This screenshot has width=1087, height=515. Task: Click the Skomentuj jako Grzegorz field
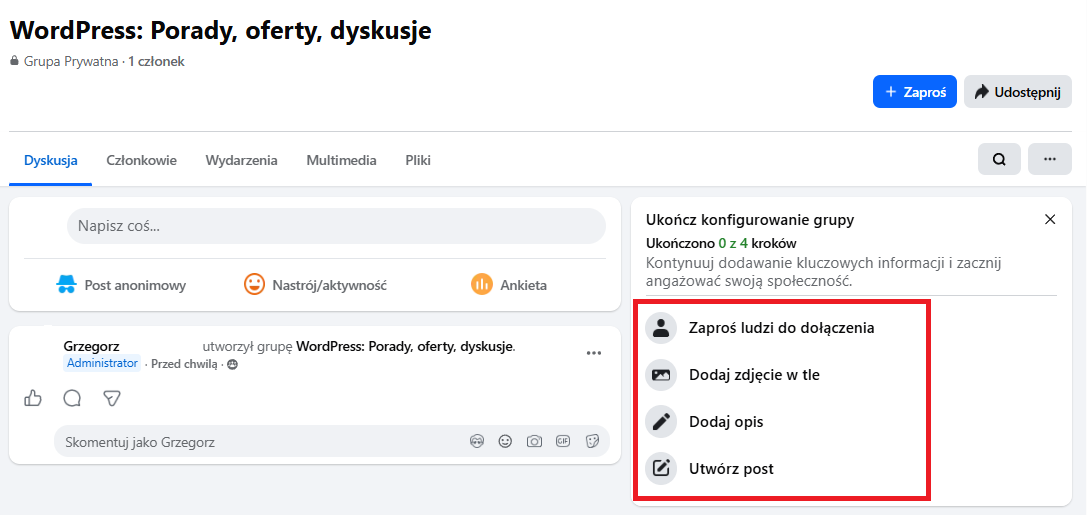(332, 442)
